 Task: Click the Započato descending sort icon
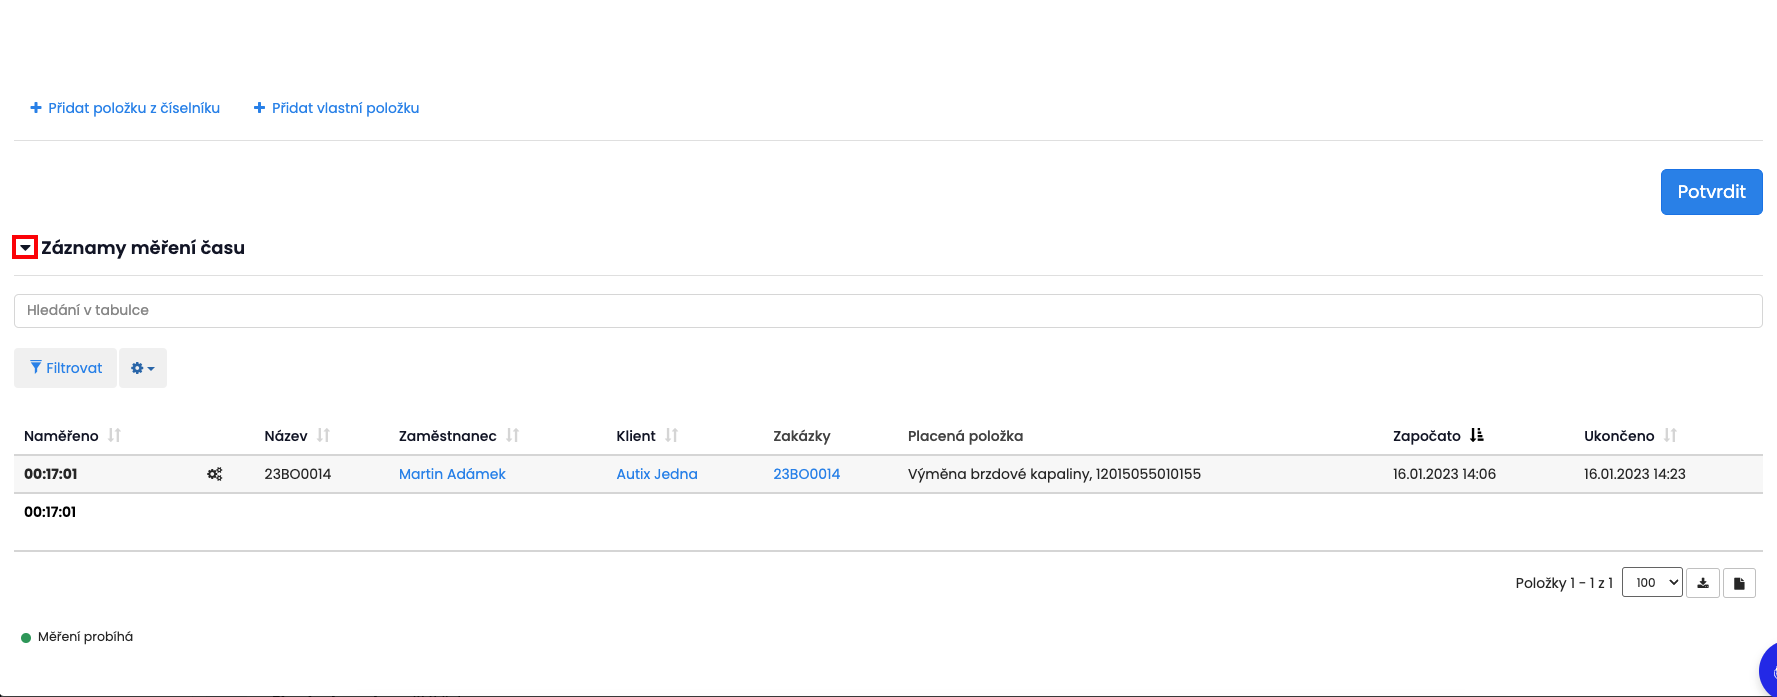(x=1477, y=436)
